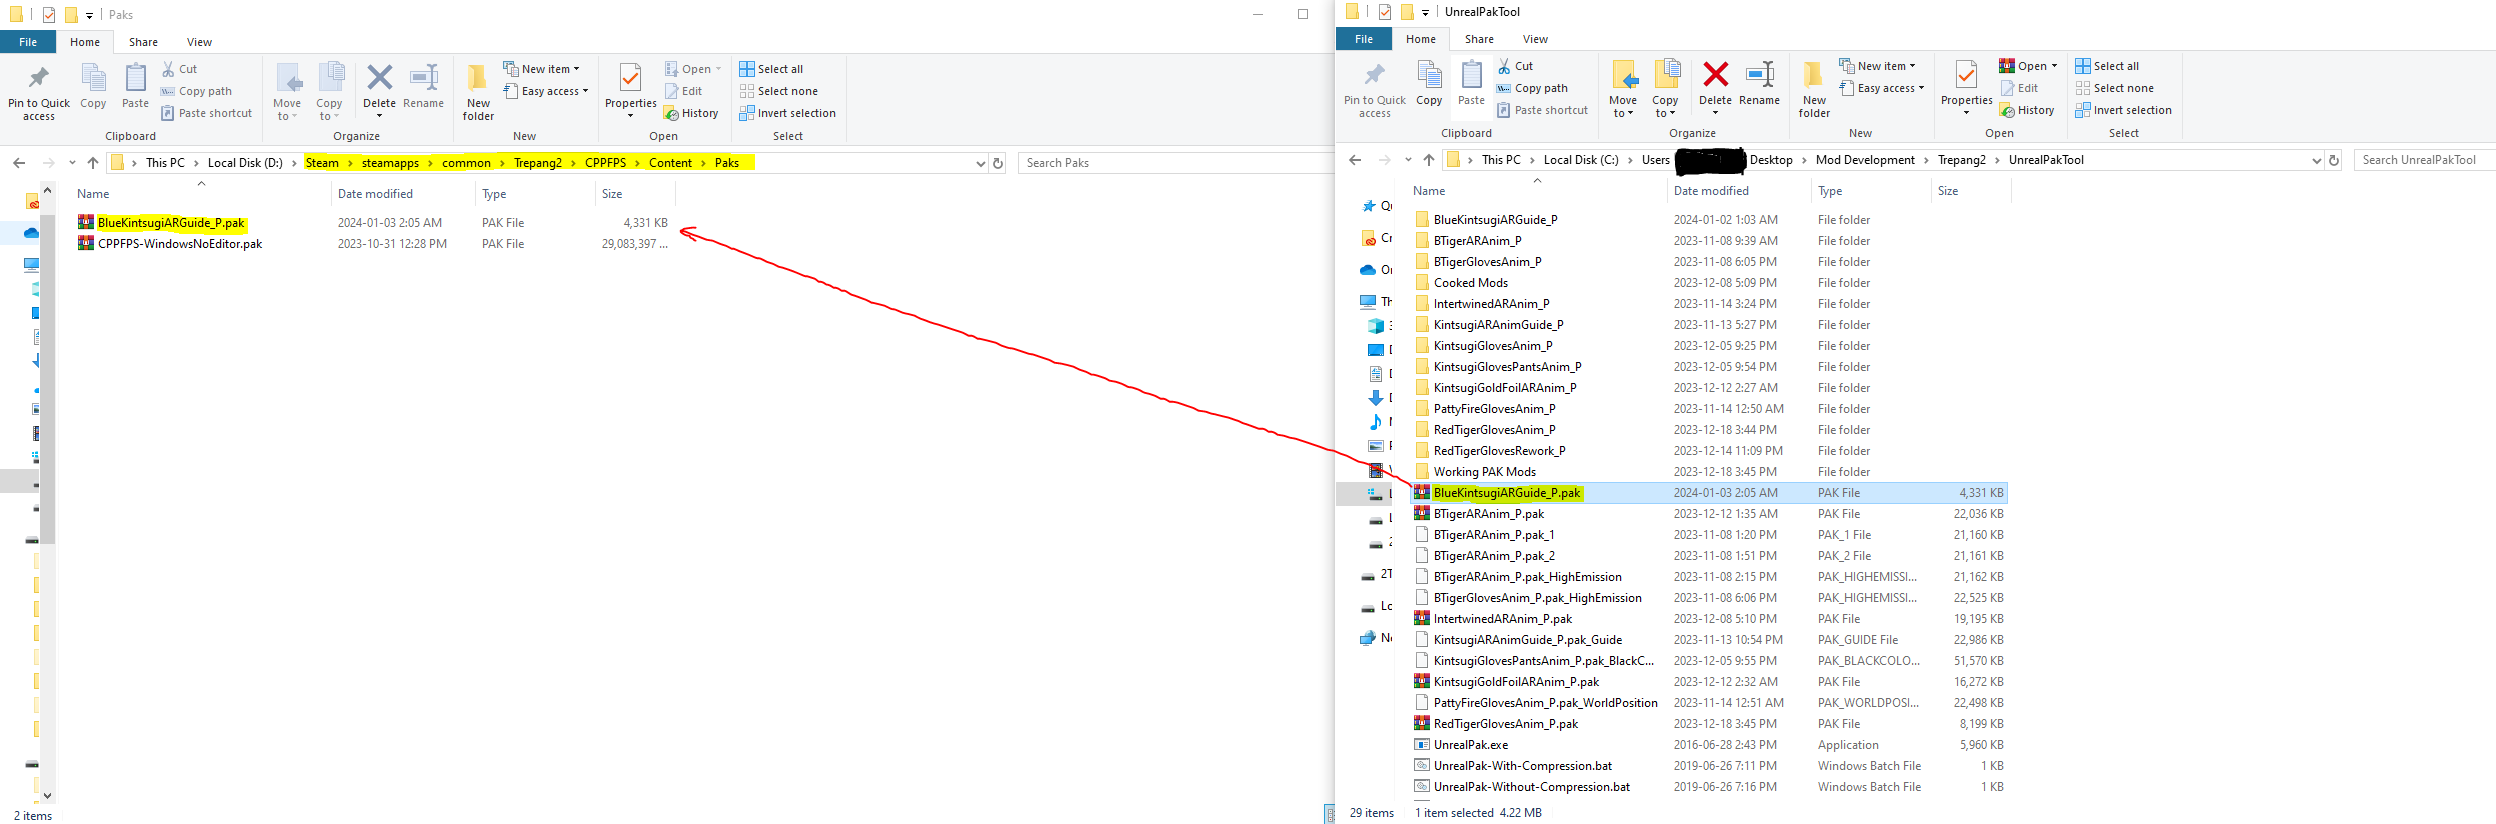Switch to Share tab in Paks window
This screenshot has height=824, width=2496.
[x=143, y=42]
